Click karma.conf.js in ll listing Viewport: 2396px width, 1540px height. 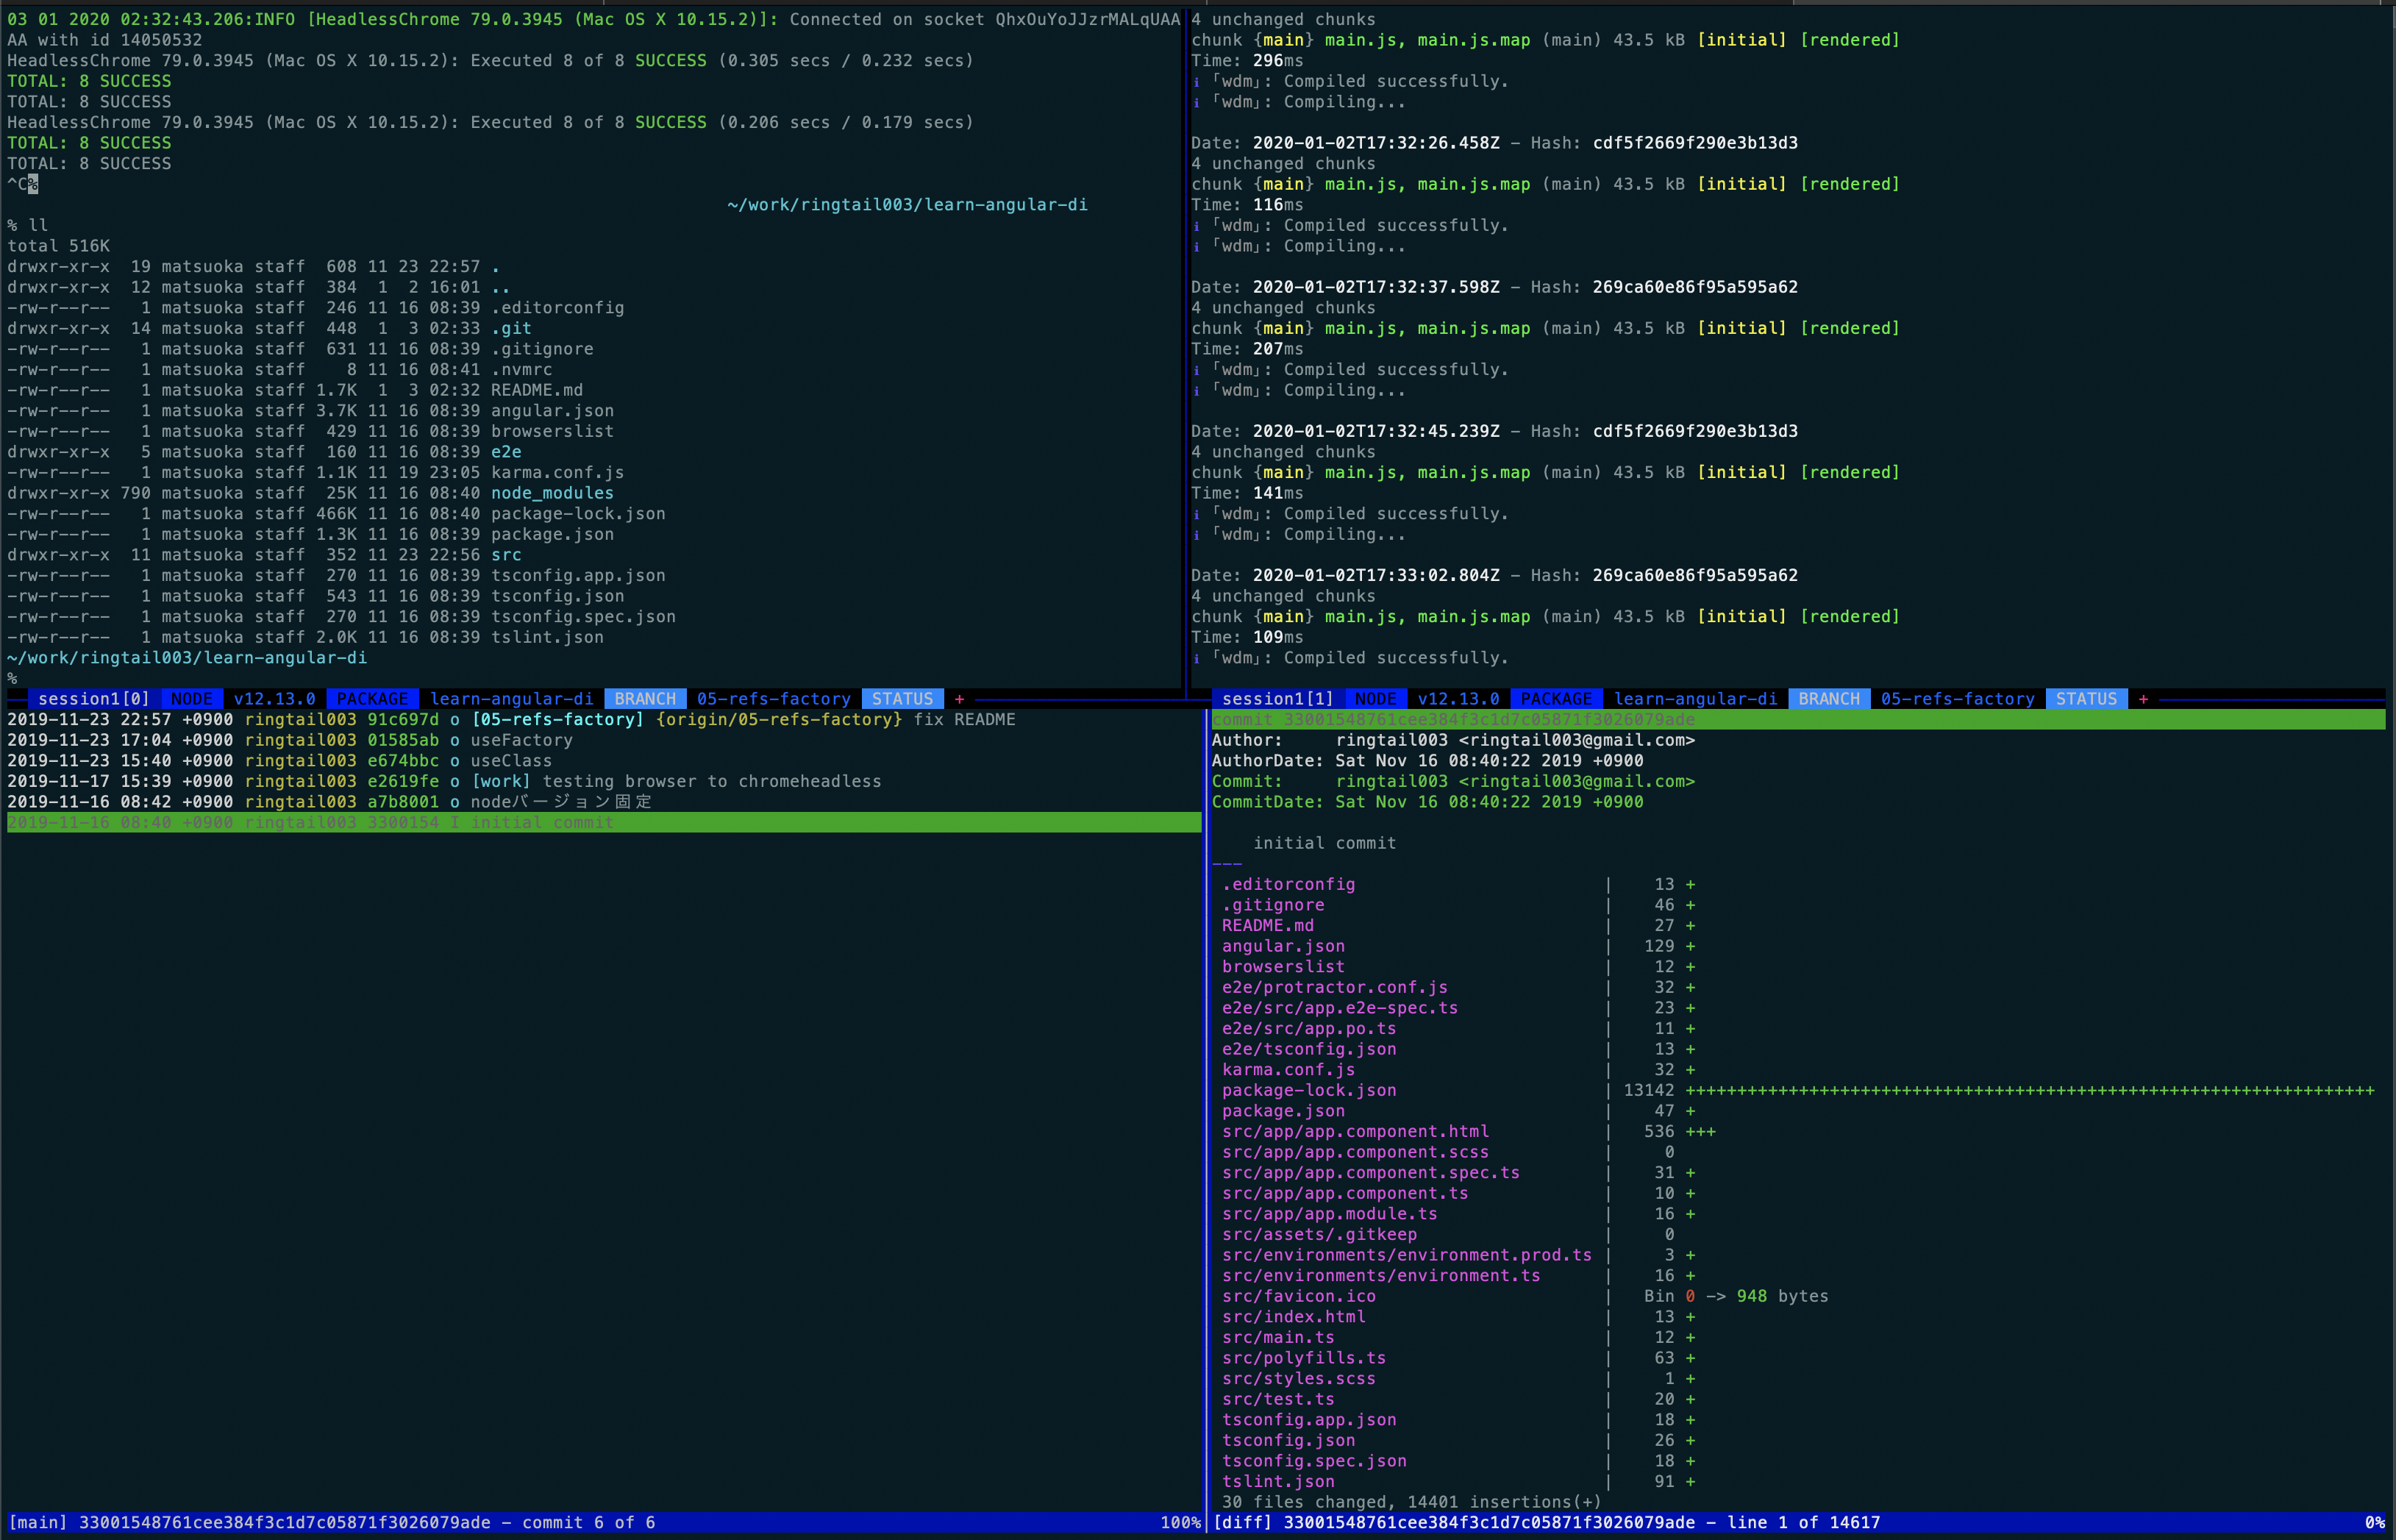pos(557,473)
